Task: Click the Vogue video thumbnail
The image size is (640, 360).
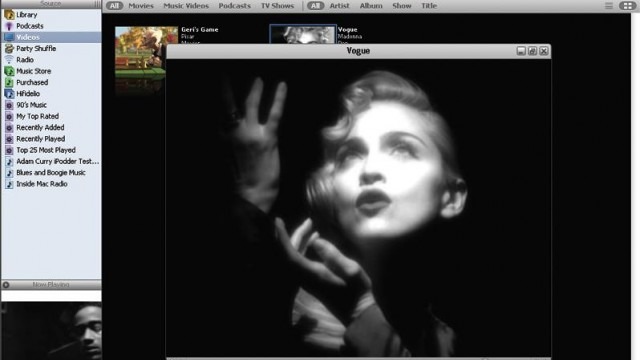Action: pos(302,34)
